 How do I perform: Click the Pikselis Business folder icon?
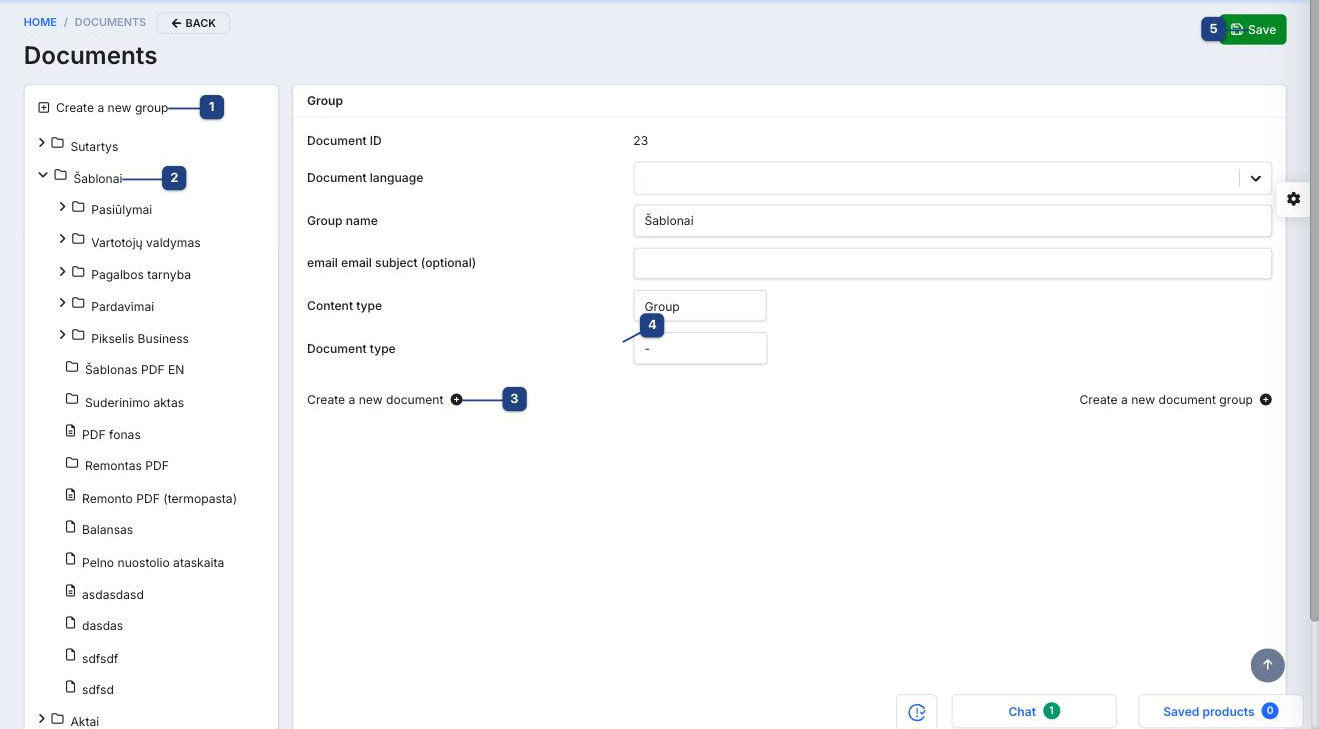point(78,335)
